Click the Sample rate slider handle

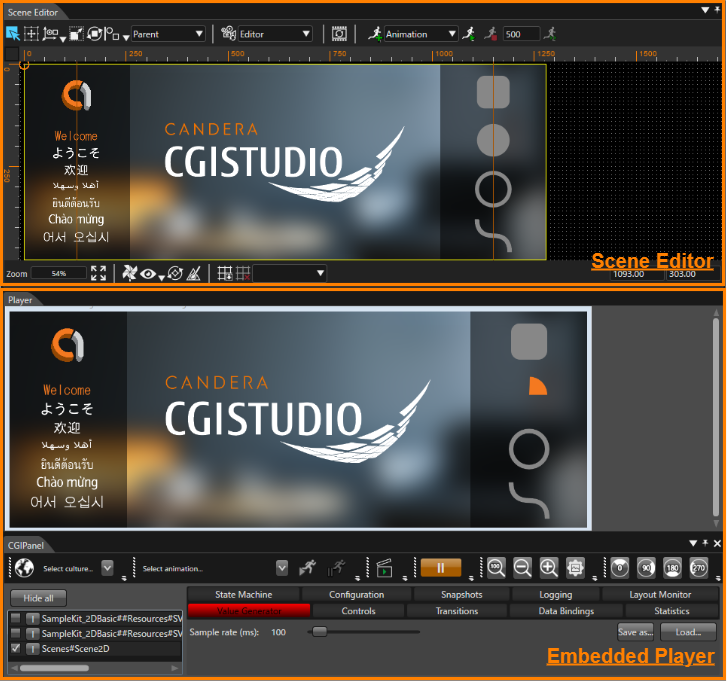click(x=319, y=631)
